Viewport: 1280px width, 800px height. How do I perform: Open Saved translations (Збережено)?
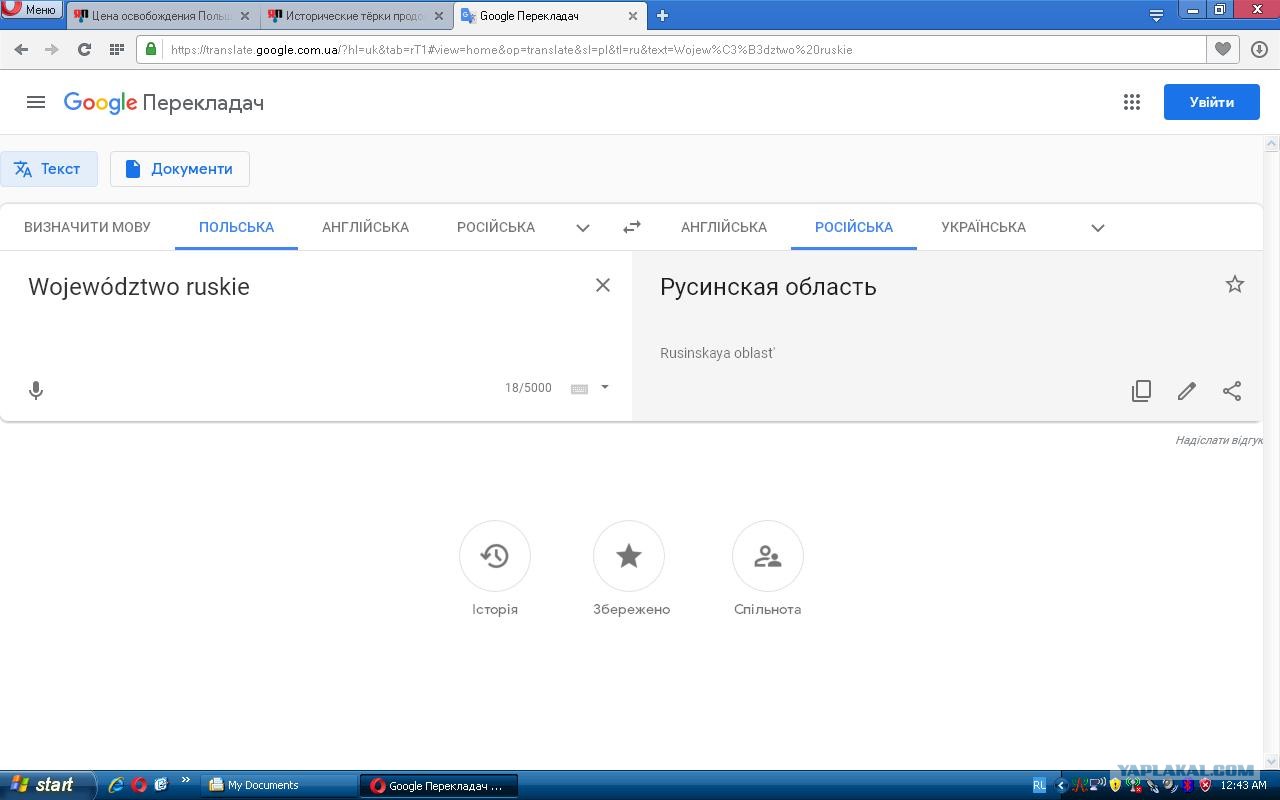coord(629,556)
